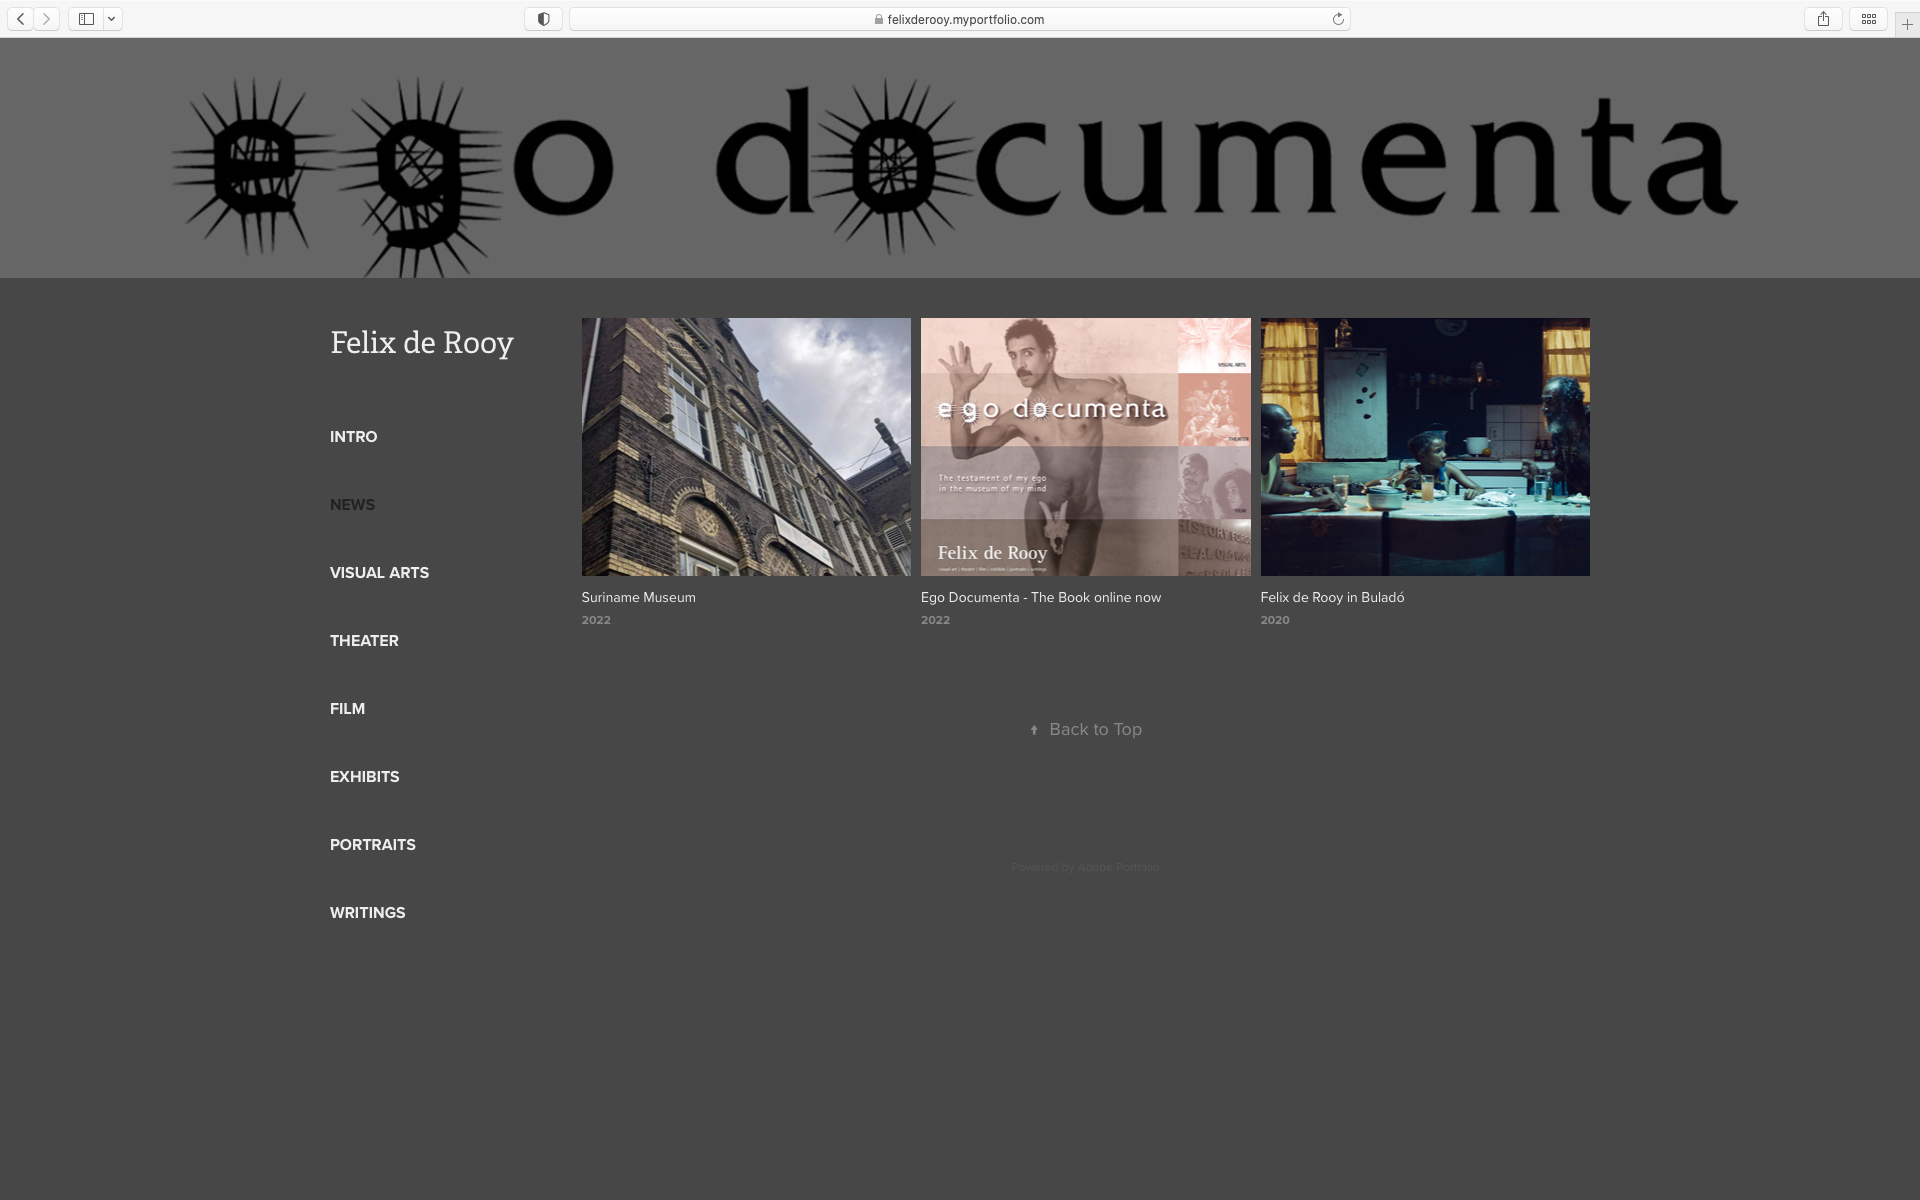Open Ego Documenta book cover thumbnail
Screen dimensions: 1920x1200
pos(1085,446)
